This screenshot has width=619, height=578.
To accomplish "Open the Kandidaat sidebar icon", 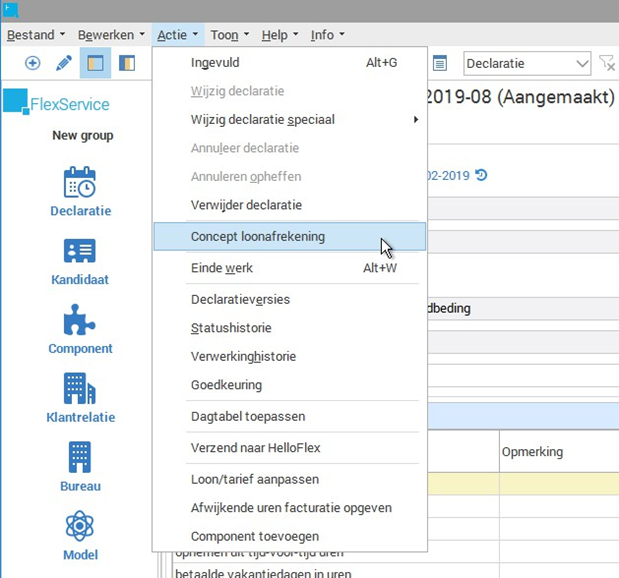I will click(80, 260).
